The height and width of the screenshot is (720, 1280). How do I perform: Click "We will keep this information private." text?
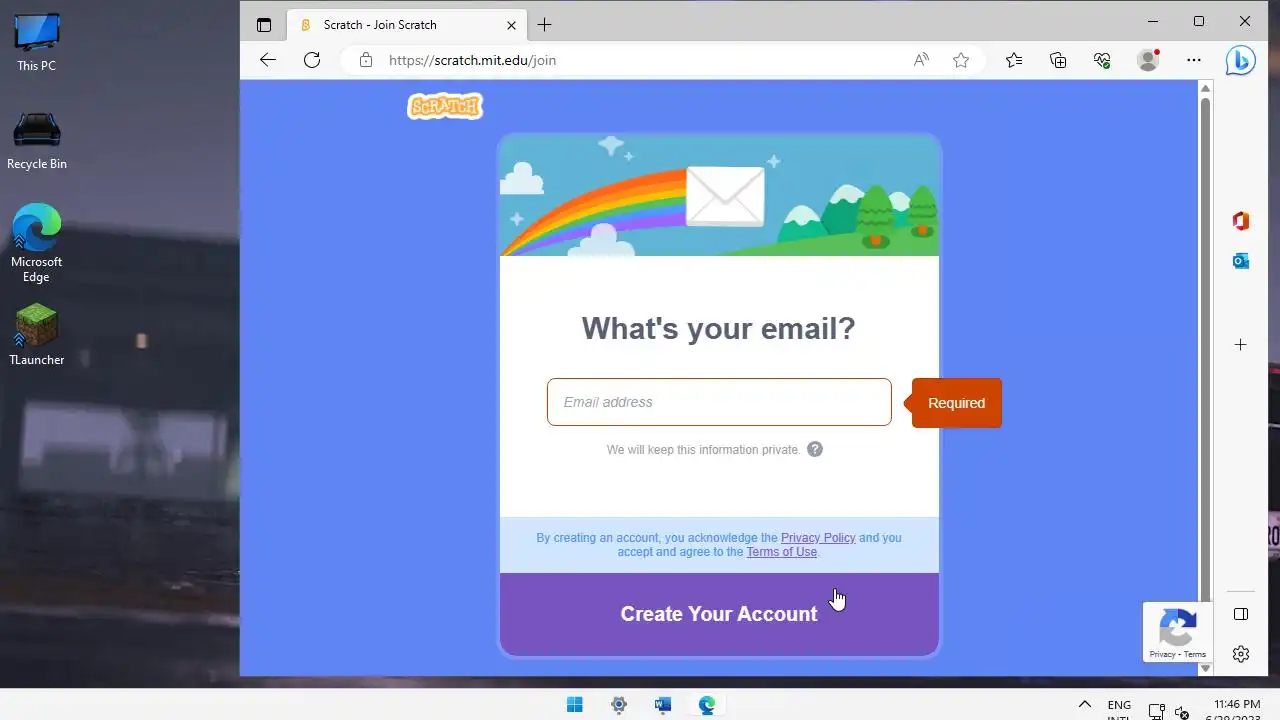coord(704,450)
